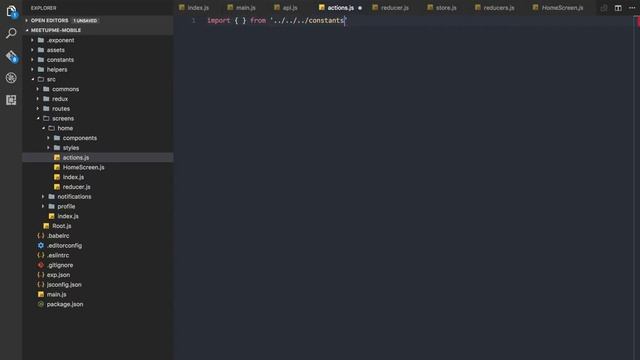
Task: Expand the constants folder arrow
Action: tap(32, 60)
